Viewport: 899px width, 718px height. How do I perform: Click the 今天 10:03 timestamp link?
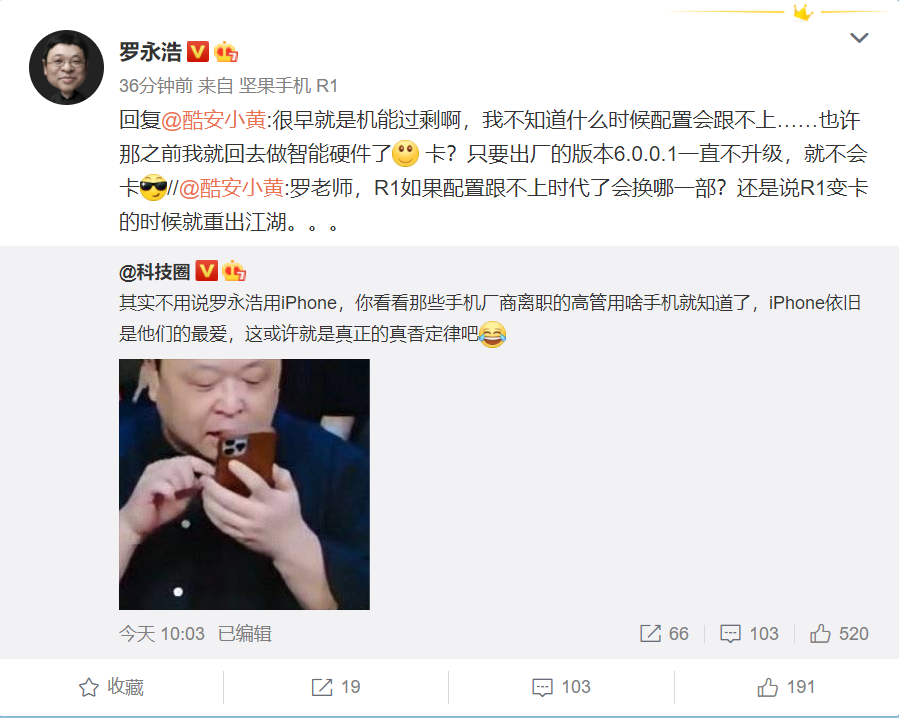point(162,634)
